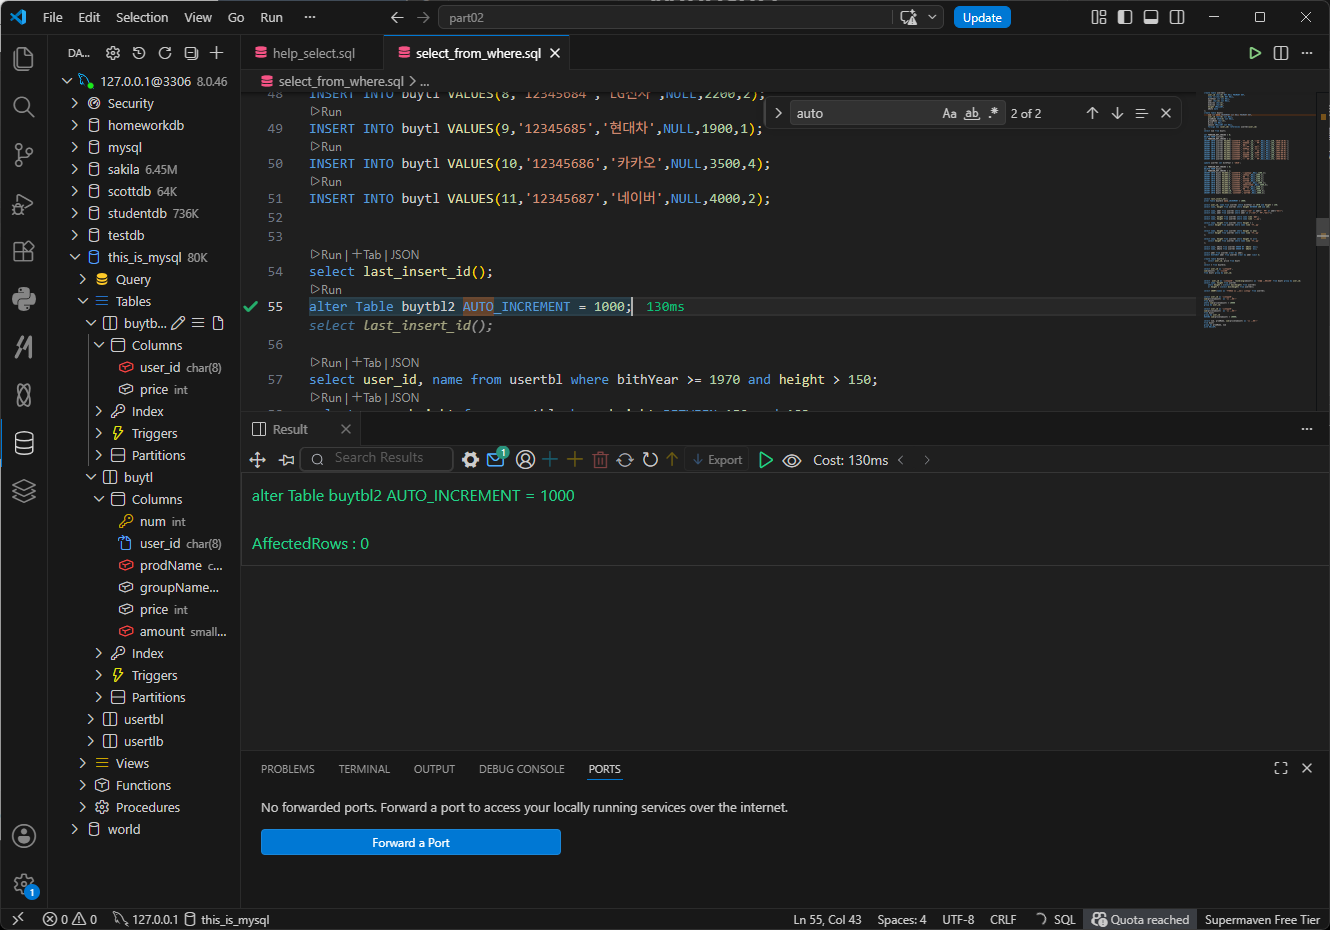The height and width of the screenshot is (930, 1330).
Task: Click the red trash delete icon
Action: [600, 460]
